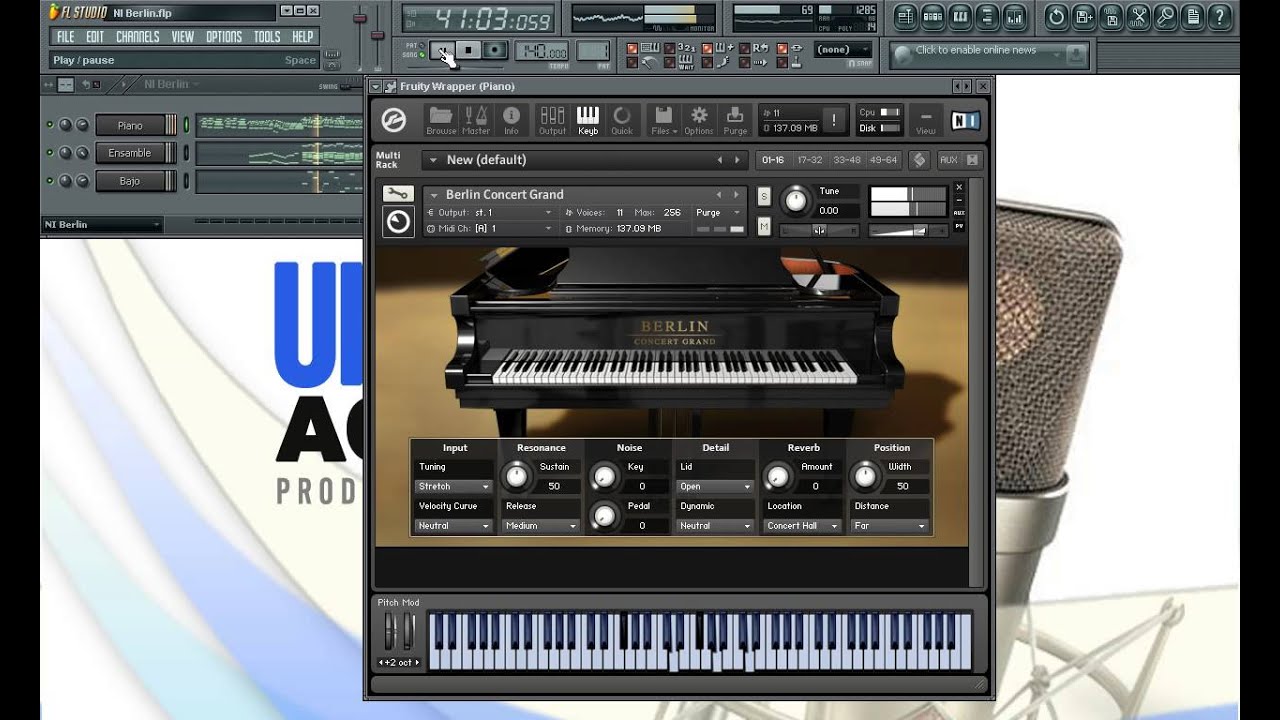The image size is (1280, 720).
Task: Open Kontakt Options gear
Action: click(x=699, y=120)
